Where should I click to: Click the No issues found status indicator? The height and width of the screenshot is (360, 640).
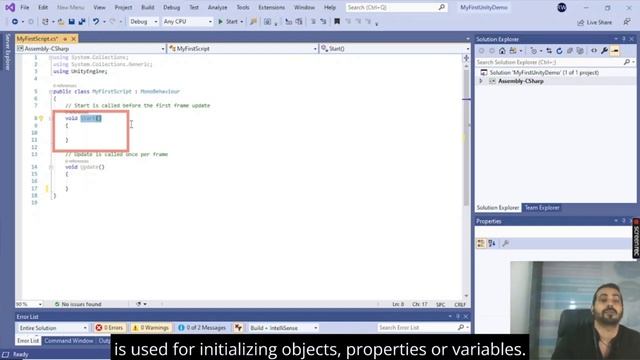(78, 304)
